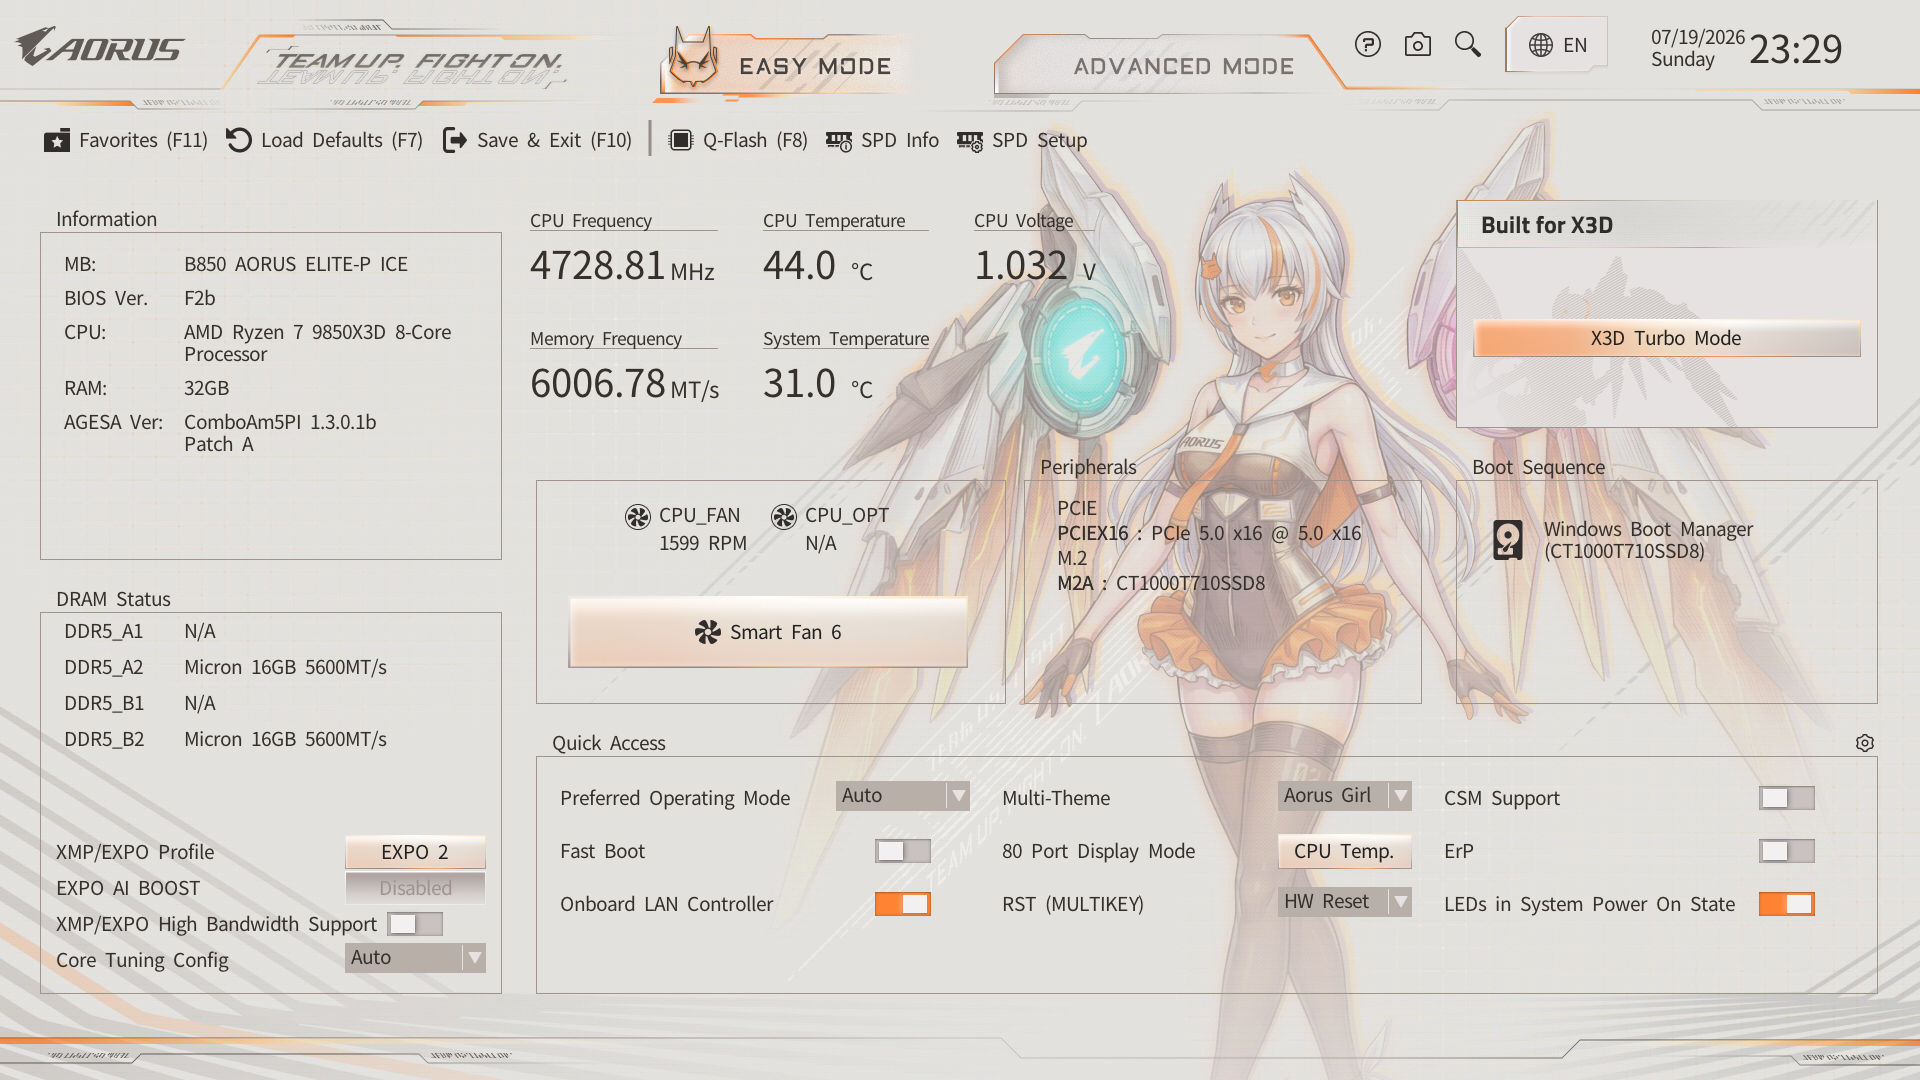
Task: Switch to Easy Mode tab
Action: (x=786, y=66)
